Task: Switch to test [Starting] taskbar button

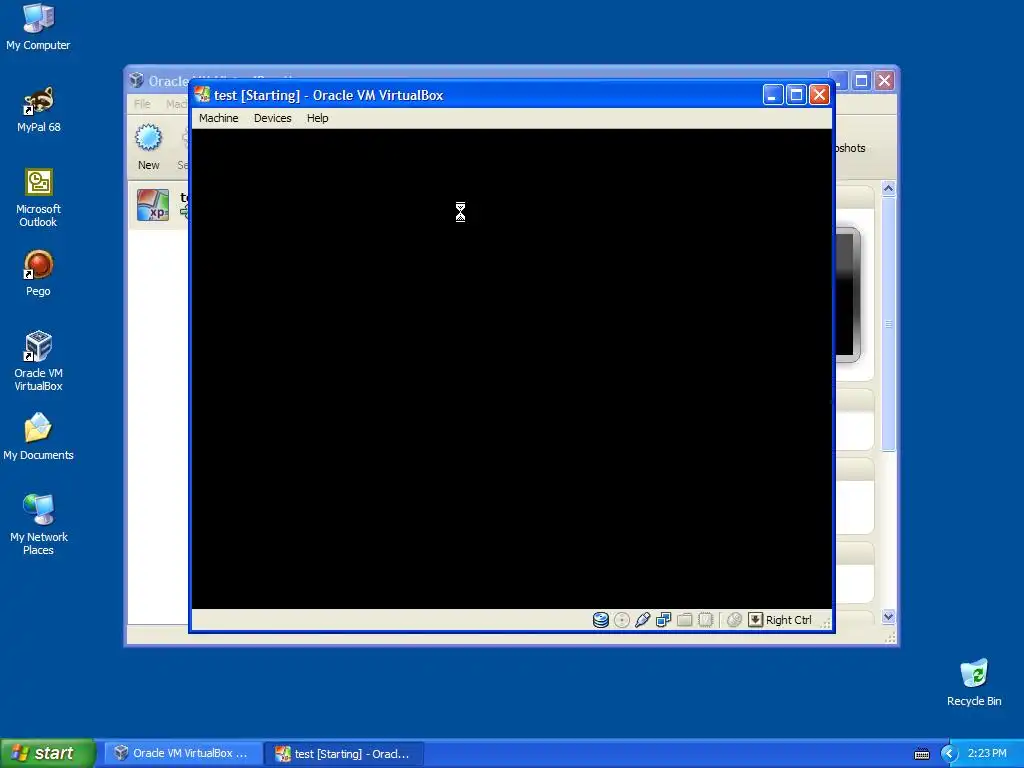Action: click(345, 753)
